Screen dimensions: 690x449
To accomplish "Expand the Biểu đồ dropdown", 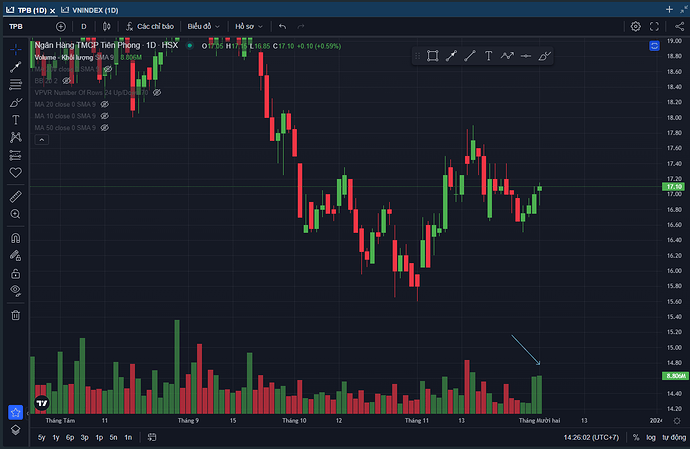I will coord(204,25).
